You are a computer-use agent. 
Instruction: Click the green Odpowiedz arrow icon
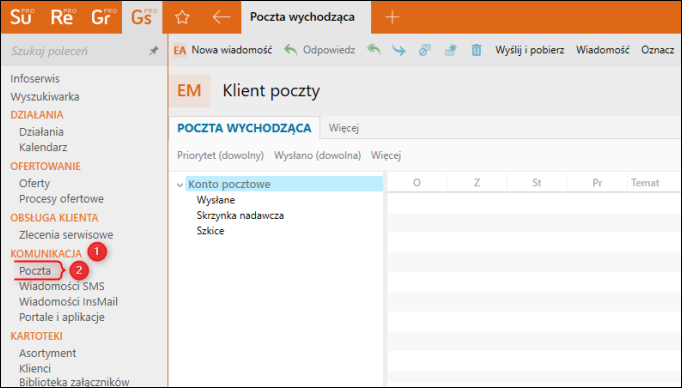click(291, 50)
